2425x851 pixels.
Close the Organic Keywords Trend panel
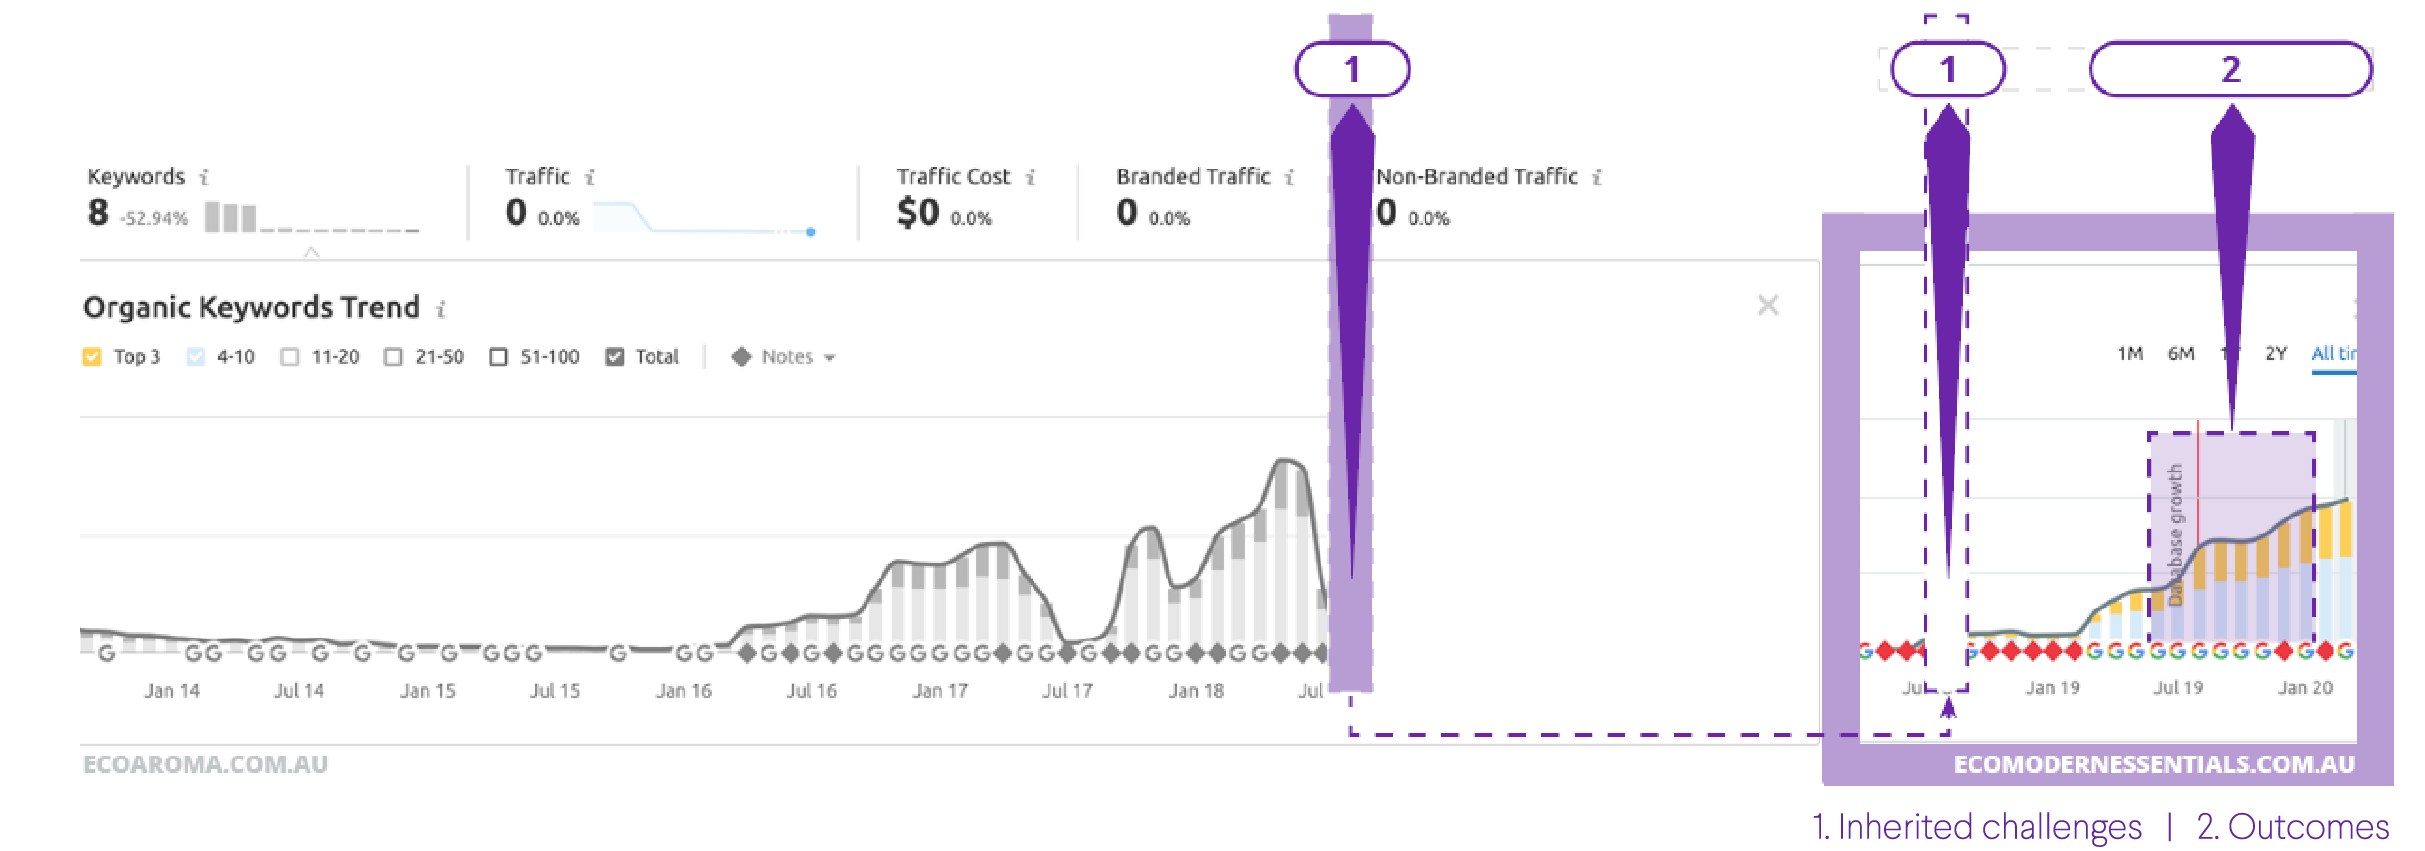1768,305
